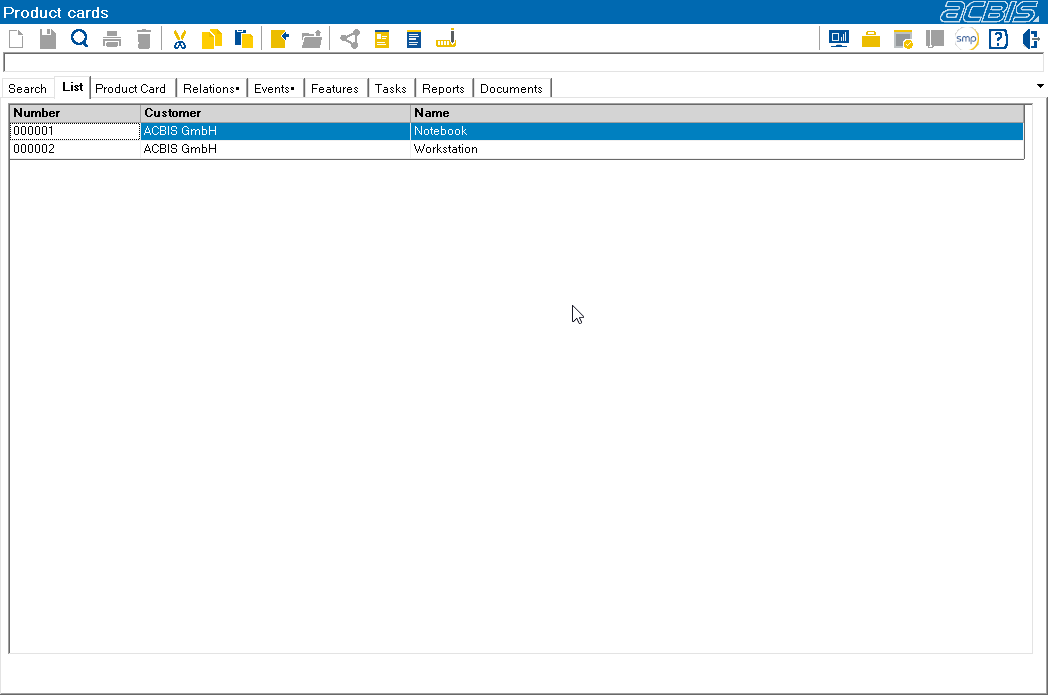Open the Documents tab
1048x695 pixels.
click(511, 89)
